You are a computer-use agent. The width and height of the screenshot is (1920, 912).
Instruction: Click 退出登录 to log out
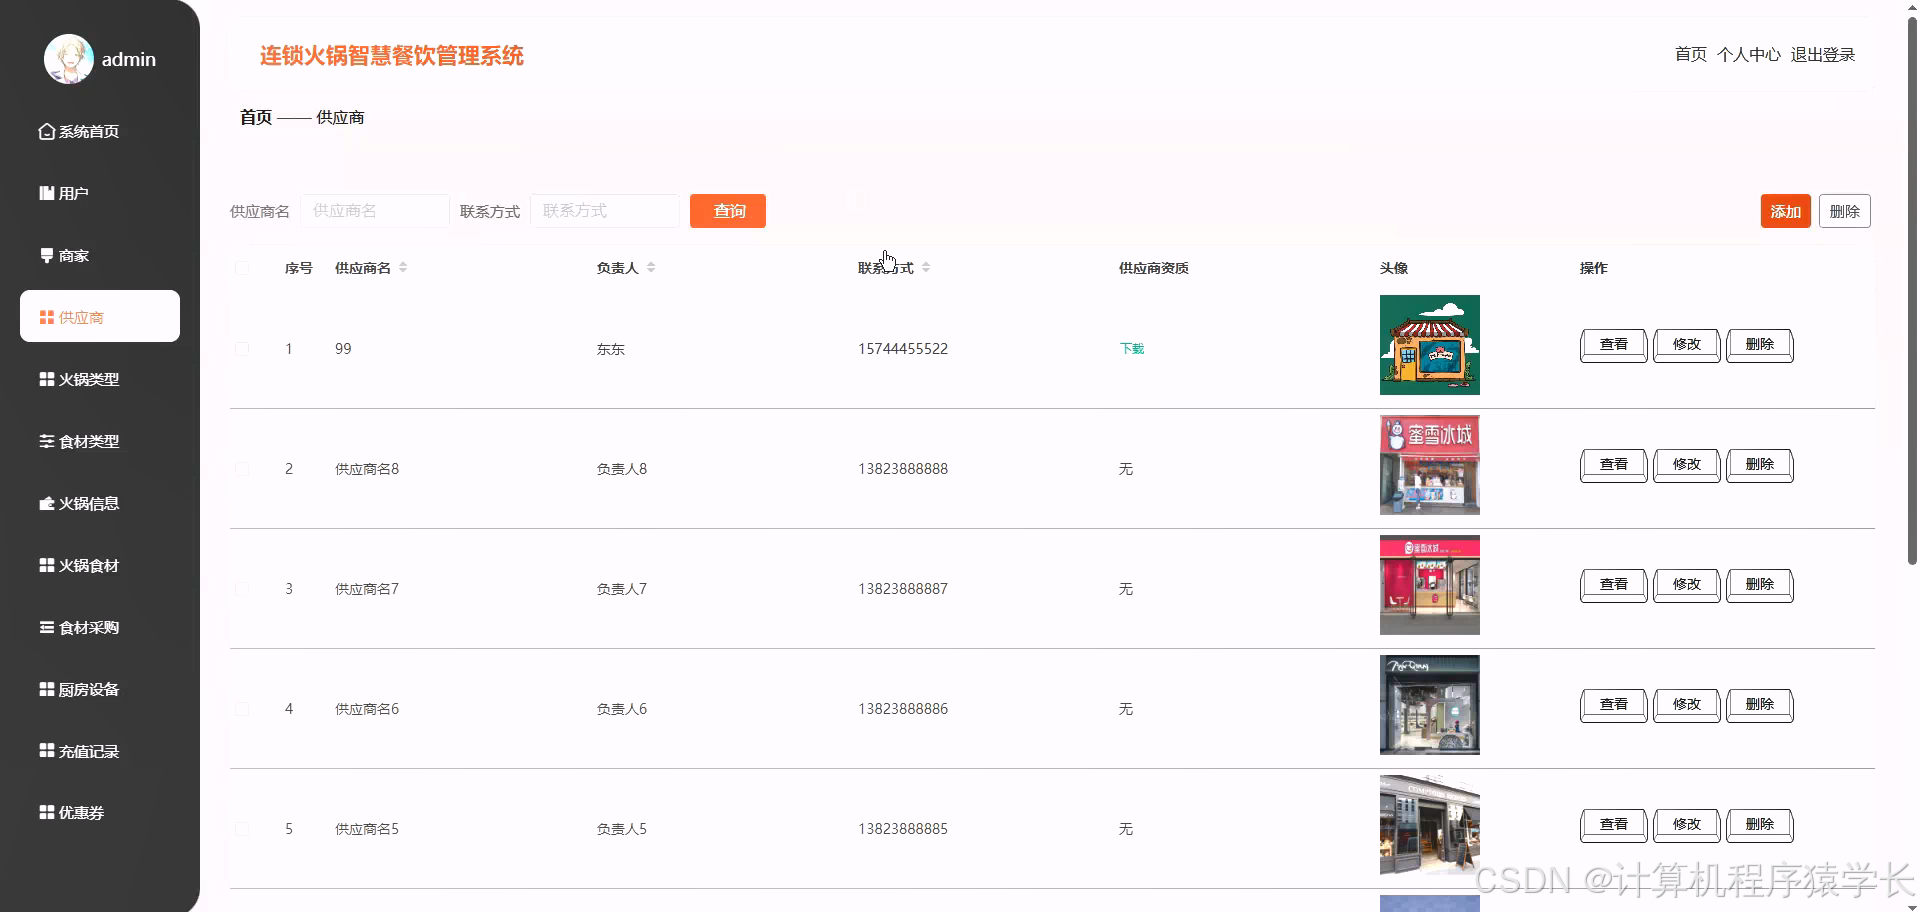click(x=1822, y=54)
